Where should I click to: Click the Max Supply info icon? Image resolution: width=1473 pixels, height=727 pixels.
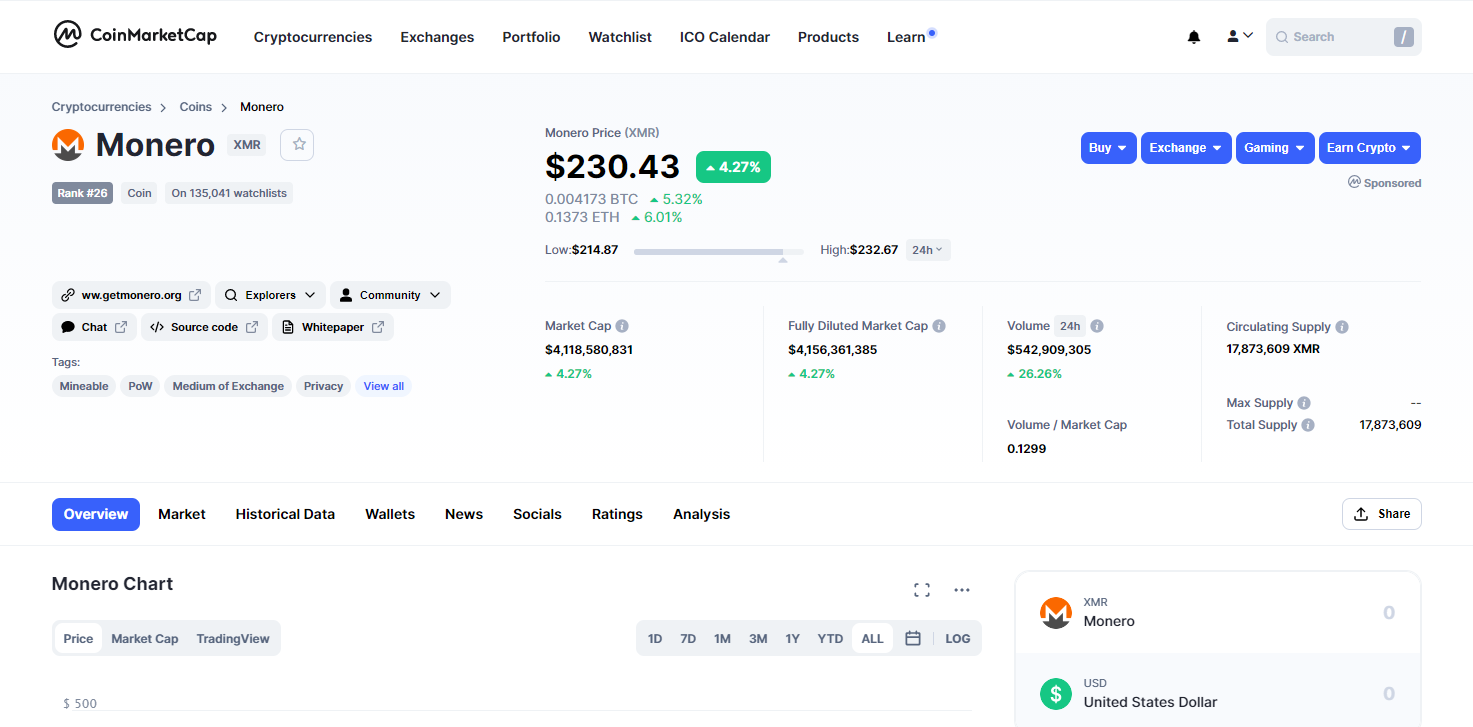tap(1304, 403)
